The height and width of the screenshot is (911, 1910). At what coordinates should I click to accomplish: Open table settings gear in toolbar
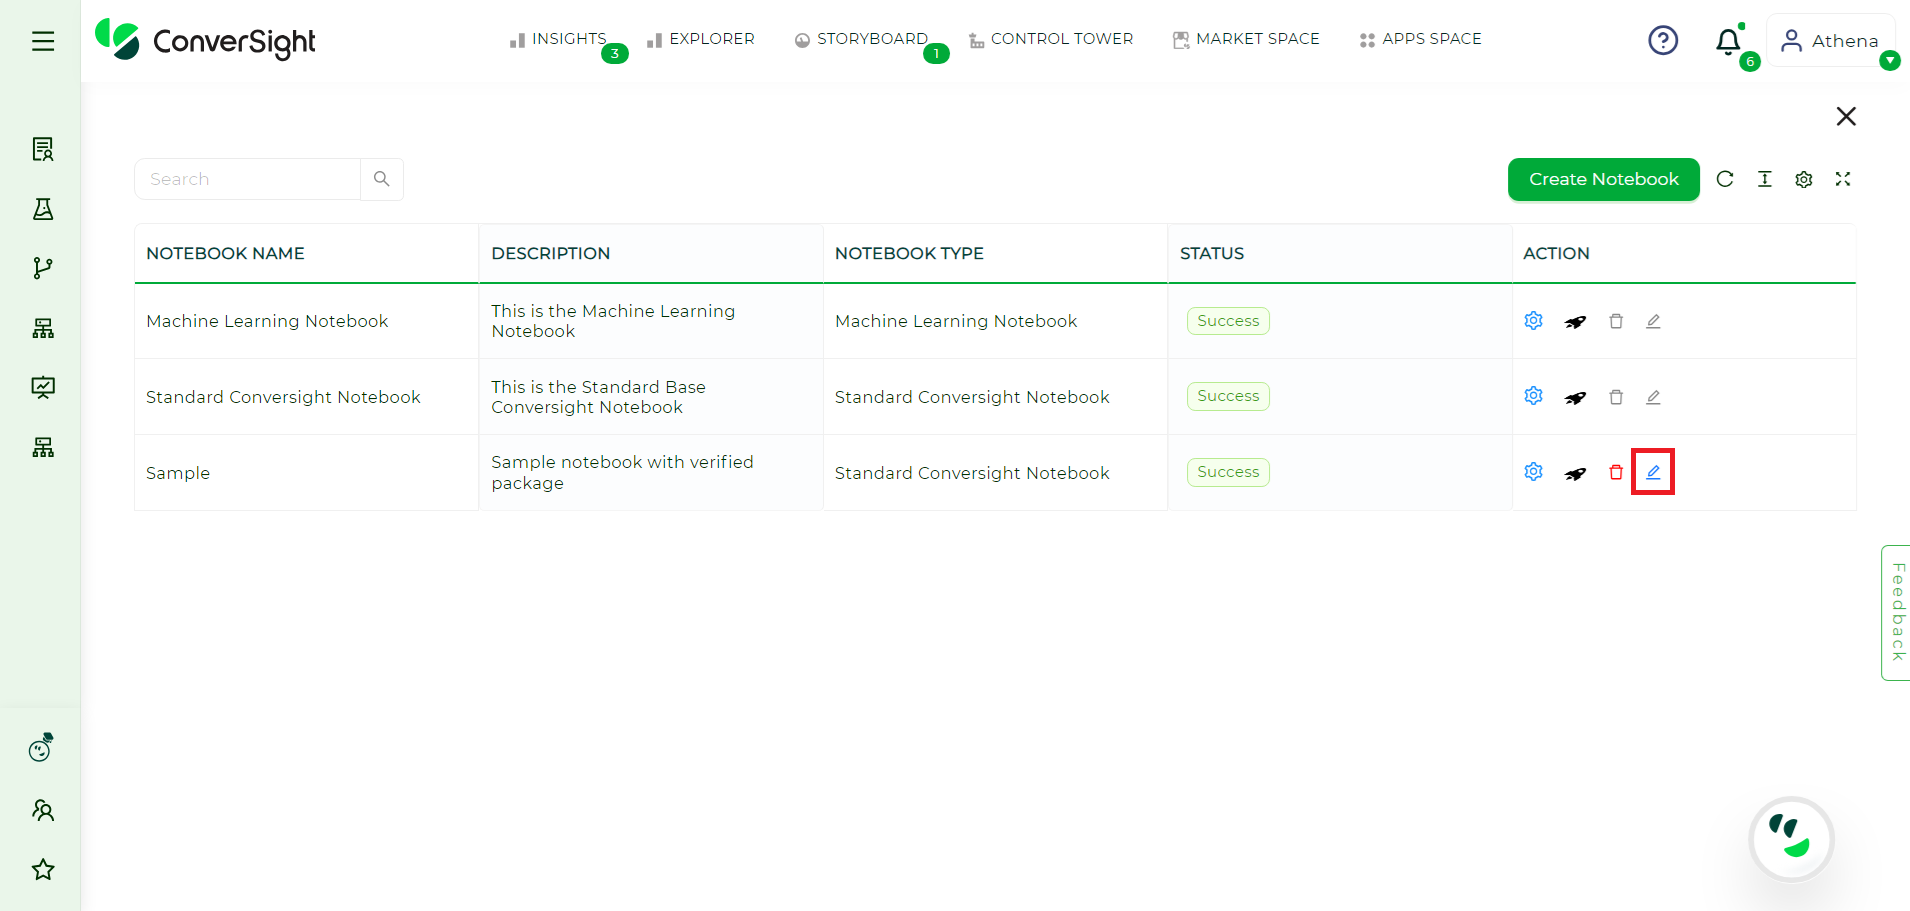[x=1804, y=179]
